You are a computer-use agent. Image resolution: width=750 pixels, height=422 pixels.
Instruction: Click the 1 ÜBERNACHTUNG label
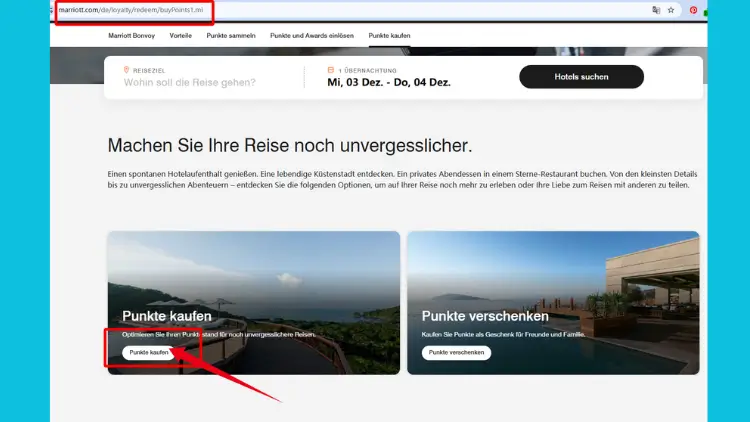[x=367, y=70]
